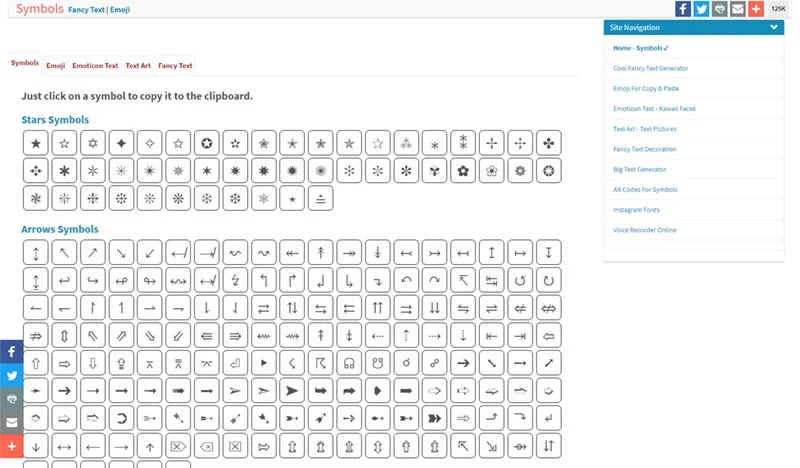Copy the X inside a square box symbol
Screen dimensions: 800x468
coord(235,446)
